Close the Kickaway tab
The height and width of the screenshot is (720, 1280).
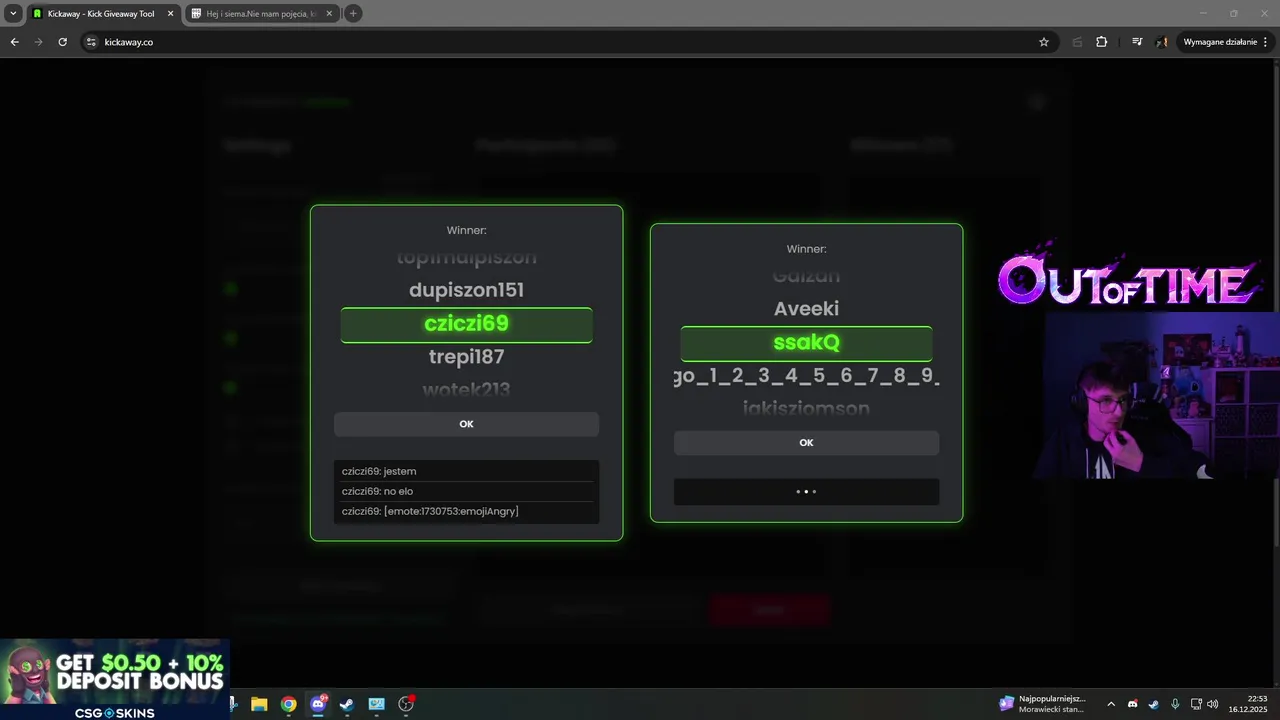[169, 14]
